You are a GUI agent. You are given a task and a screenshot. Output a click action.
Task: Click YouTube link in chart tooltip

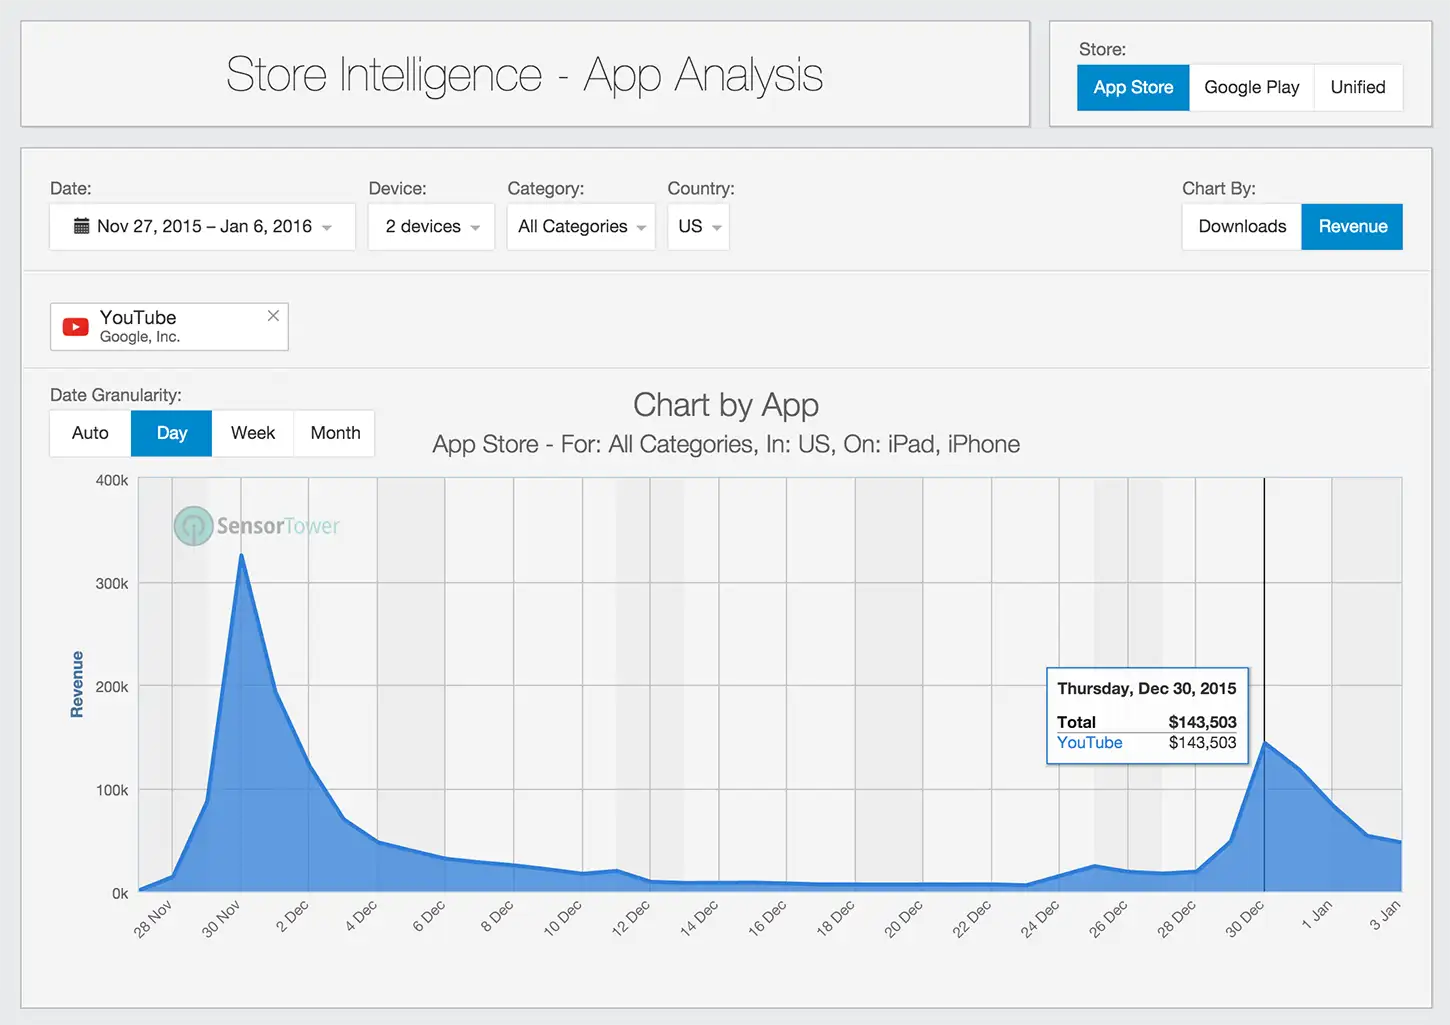1089,742
